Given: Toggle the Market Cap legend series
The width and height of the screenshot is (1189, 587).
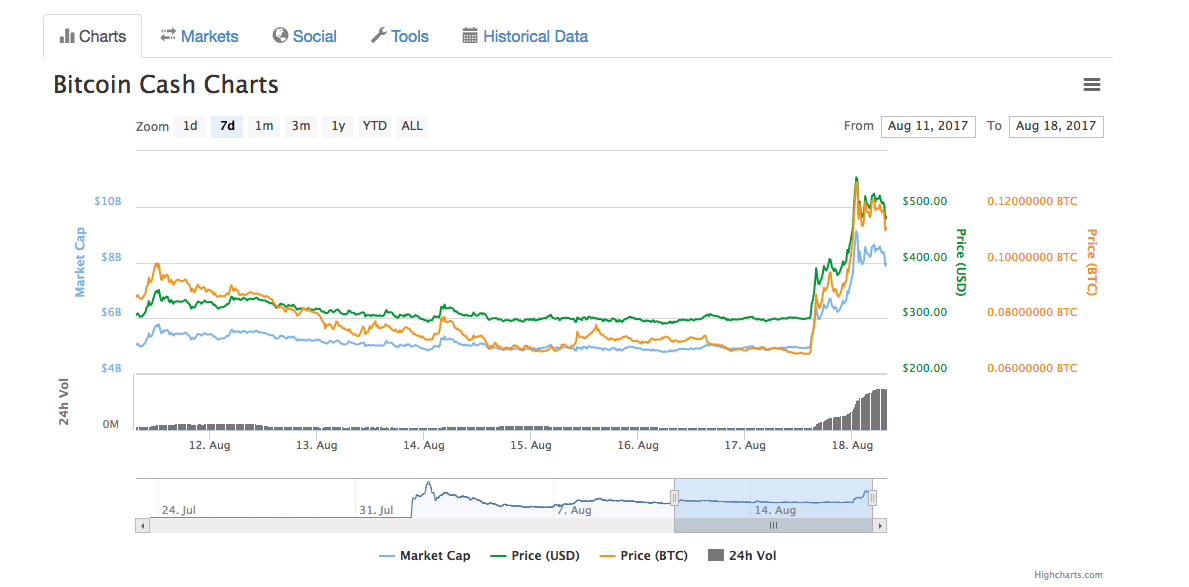Looking at the screenshot, I should pyautogui.click(x=425, y=556).
